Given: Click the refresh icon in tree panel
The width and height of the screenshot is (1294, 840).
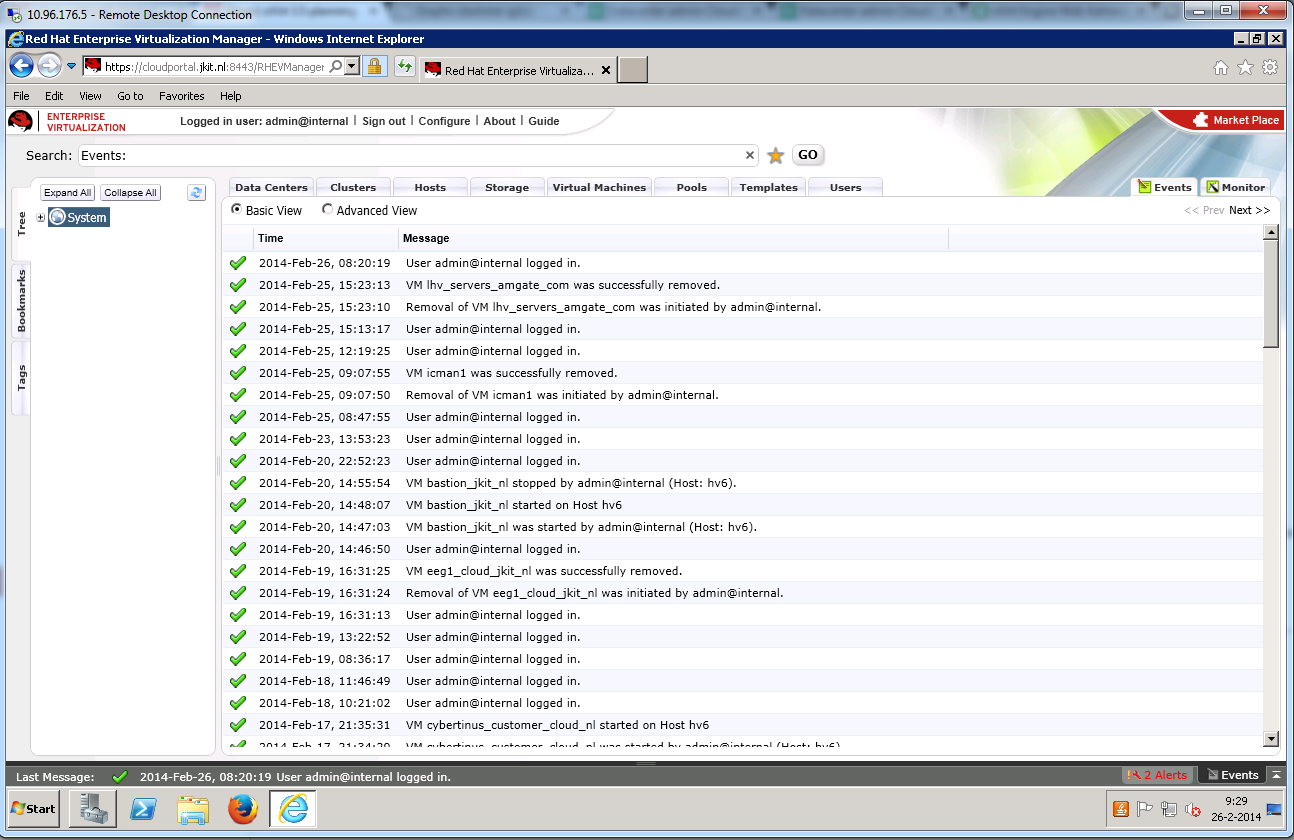Looking at the screenshot, I should (x=196, y=193).
